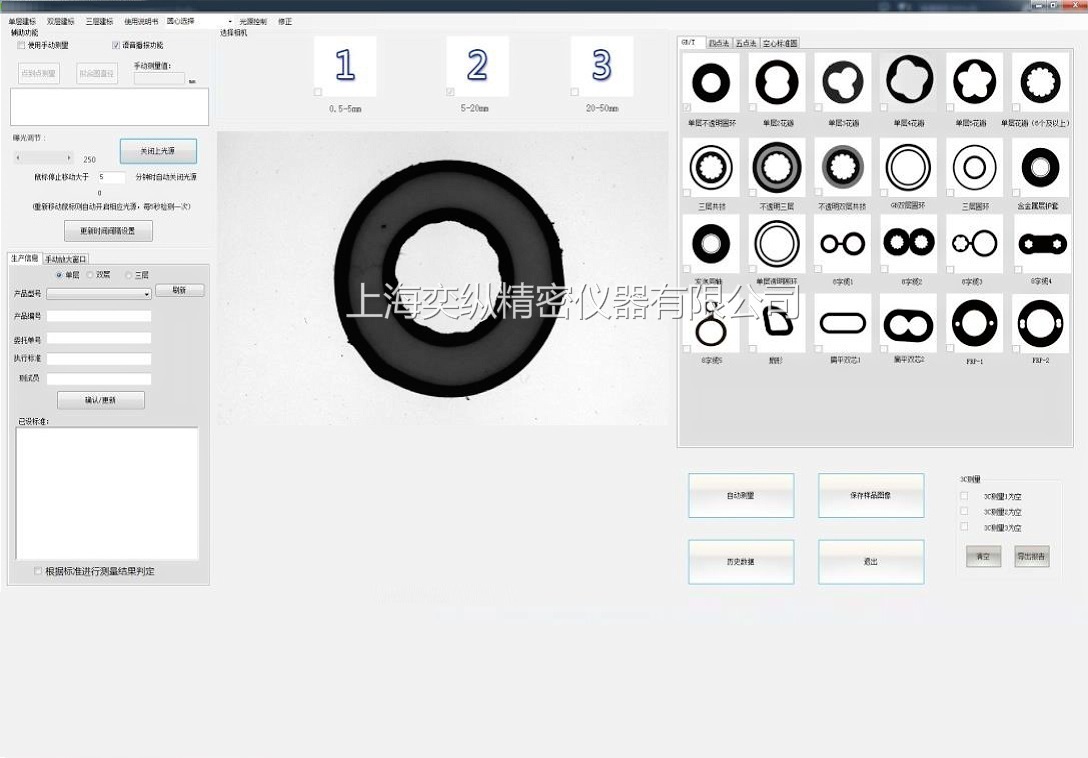Choose the 8字缆1 figure-eight cable icon

(842, 243)
